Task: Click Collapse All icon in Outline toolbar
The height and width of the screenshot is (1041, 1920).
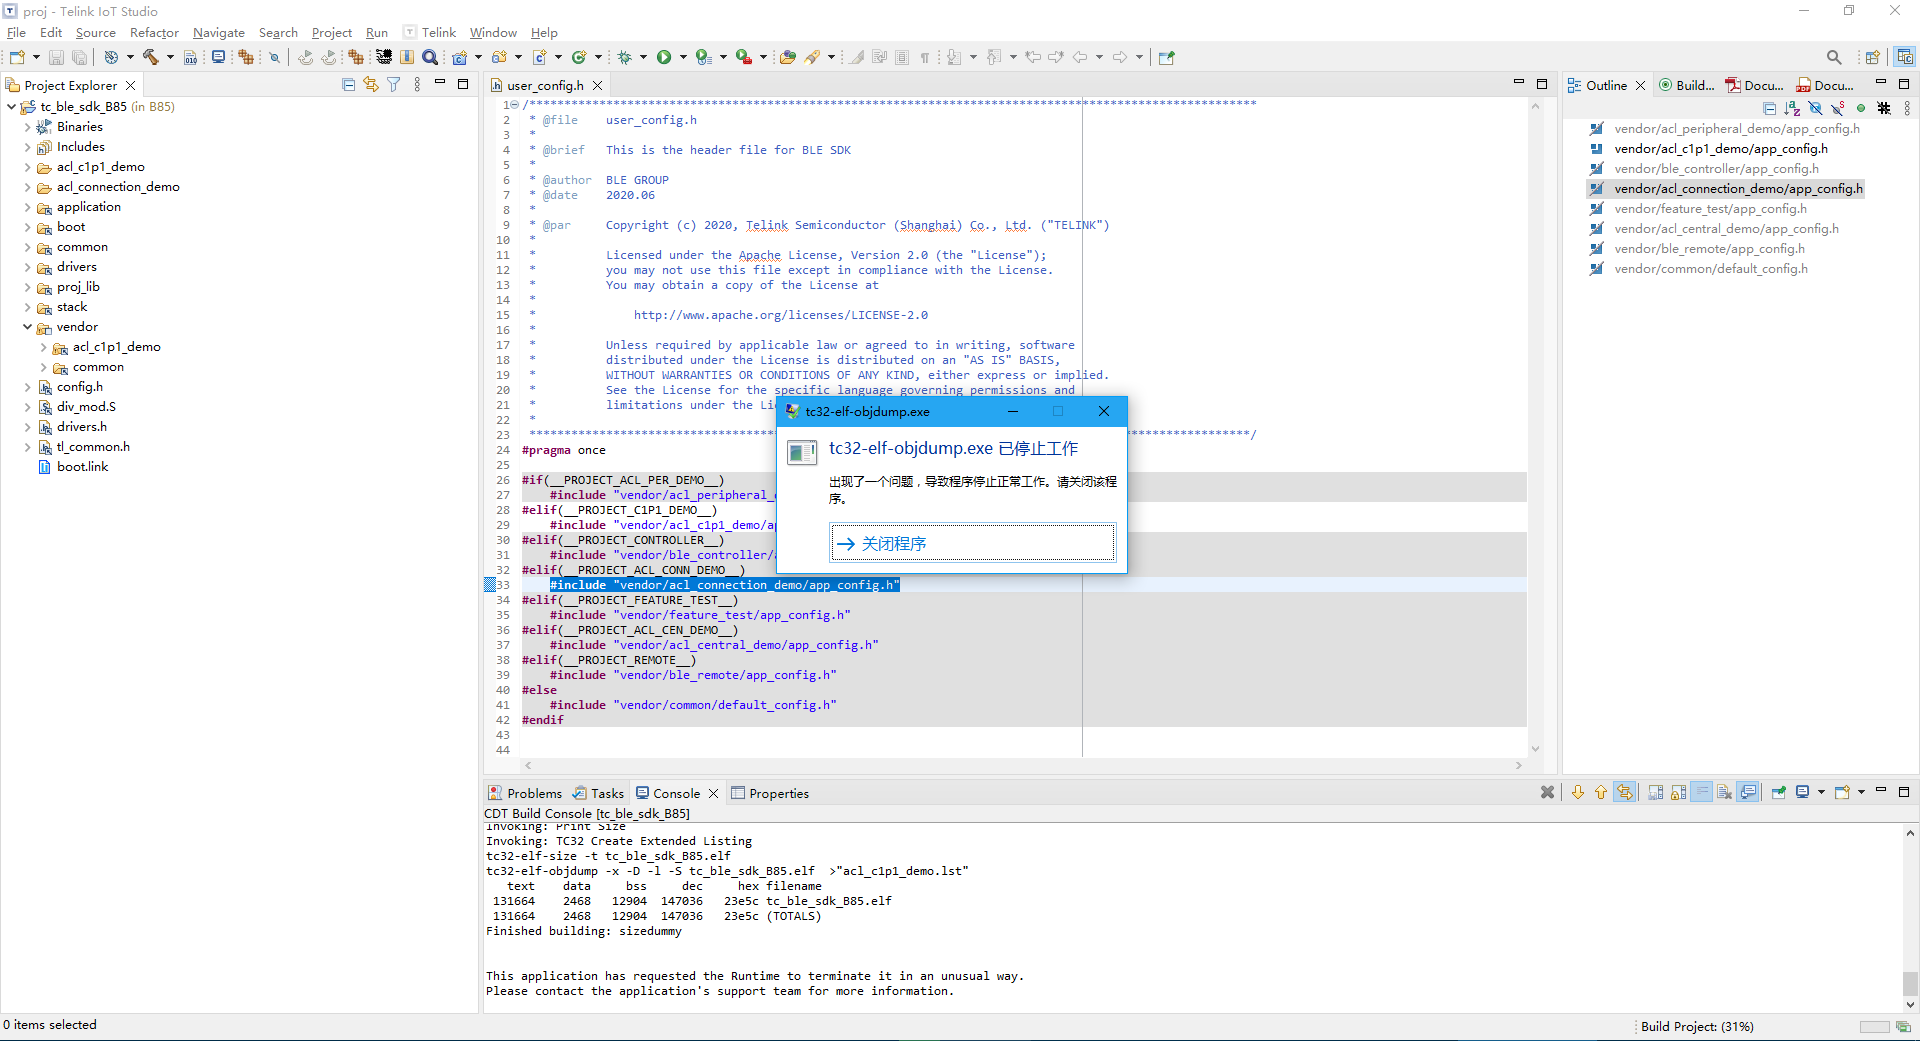Action: click(x=1770, y=108)
